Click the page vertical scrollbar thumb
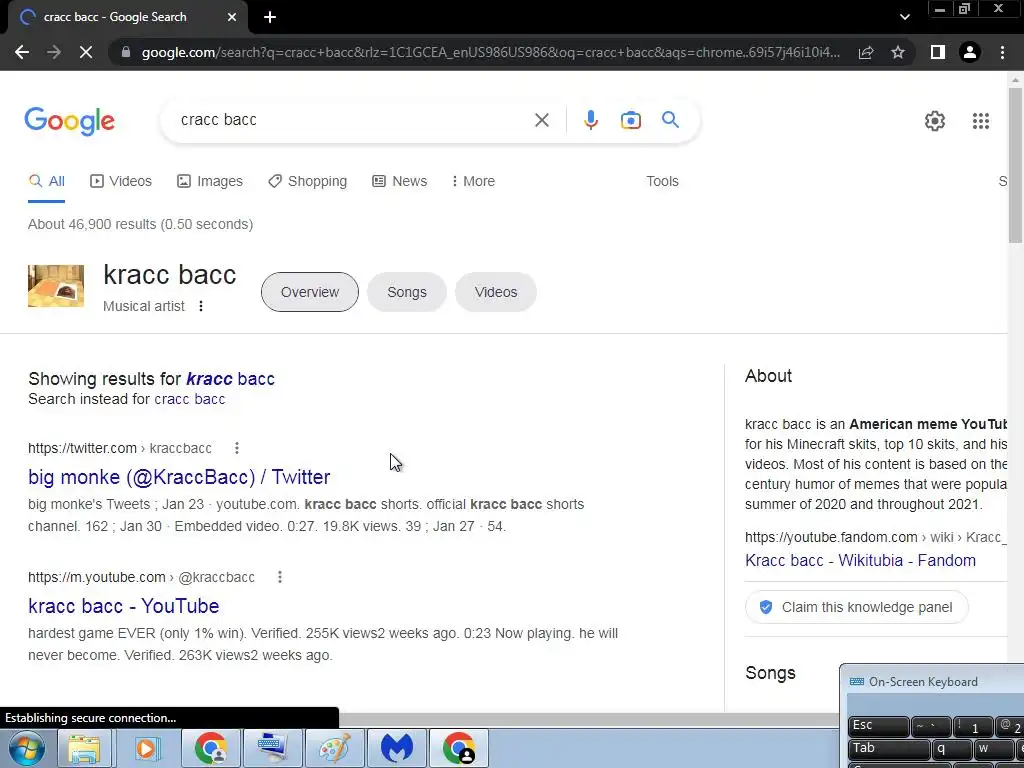Image resolution: width=1024 pixels, height=768 pixels. click(1015, 163)
